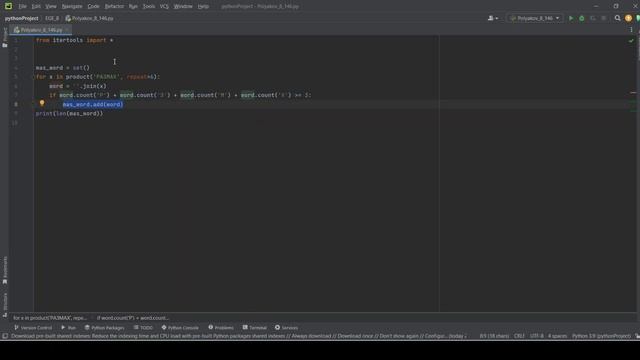Click the 'Always download' link in status notification

click(x=311, y=336)
